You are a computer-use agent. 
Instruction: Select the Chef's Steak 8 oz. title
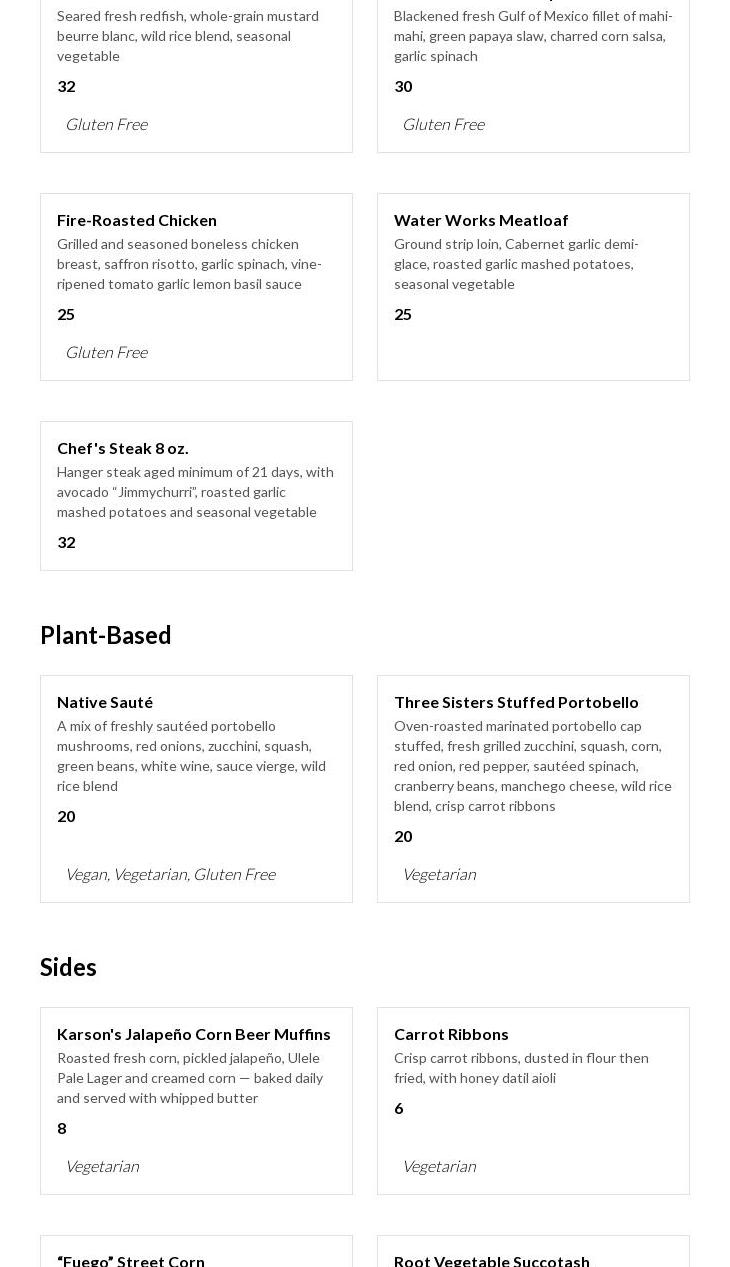[123, 448]
